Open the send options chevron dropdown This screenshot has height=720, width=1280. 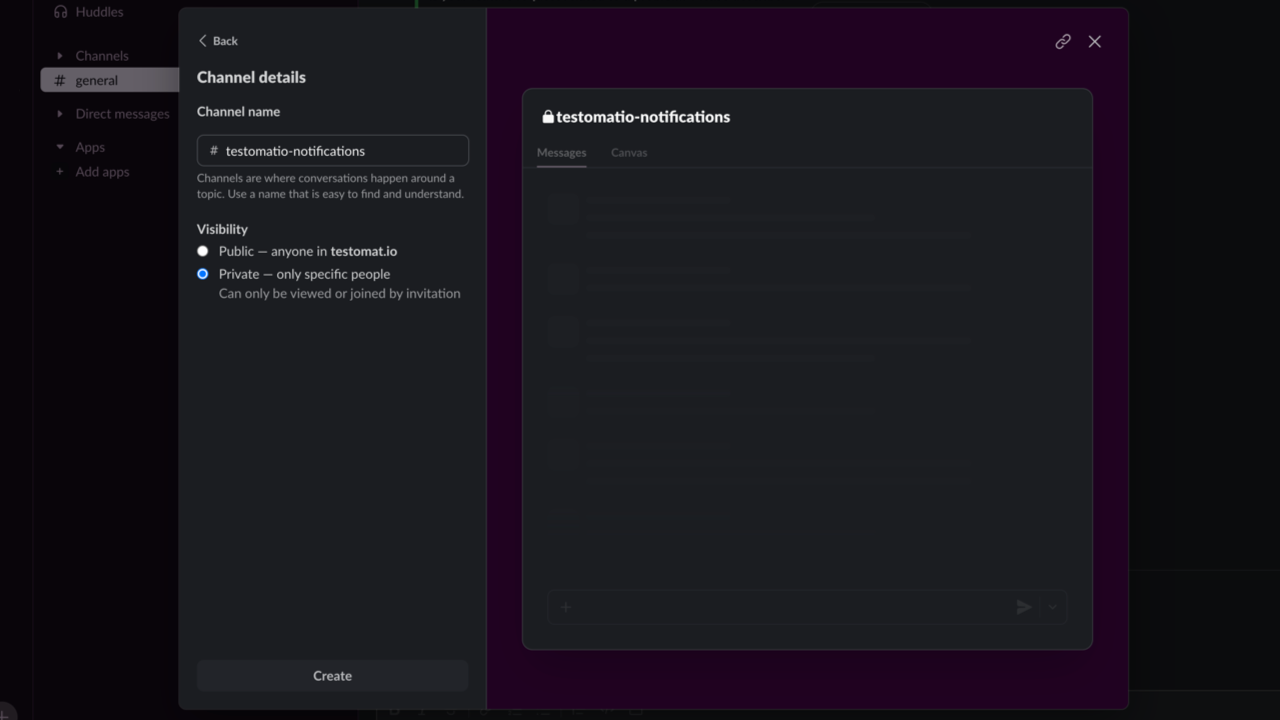point(1050,607)
